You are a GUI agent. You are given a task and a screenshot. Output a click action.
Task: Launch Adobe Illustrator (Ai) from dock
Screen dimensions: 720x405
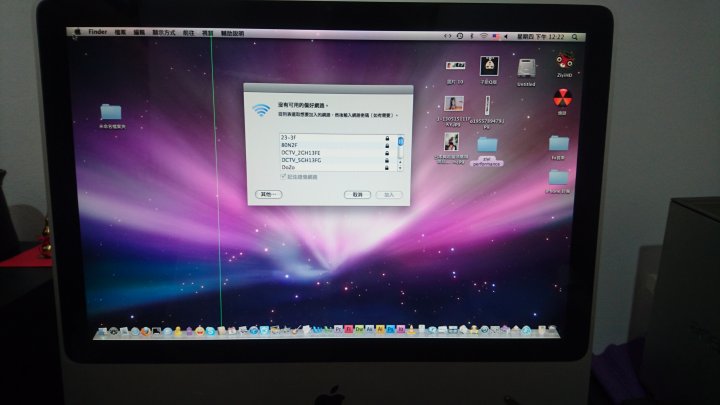380,329
